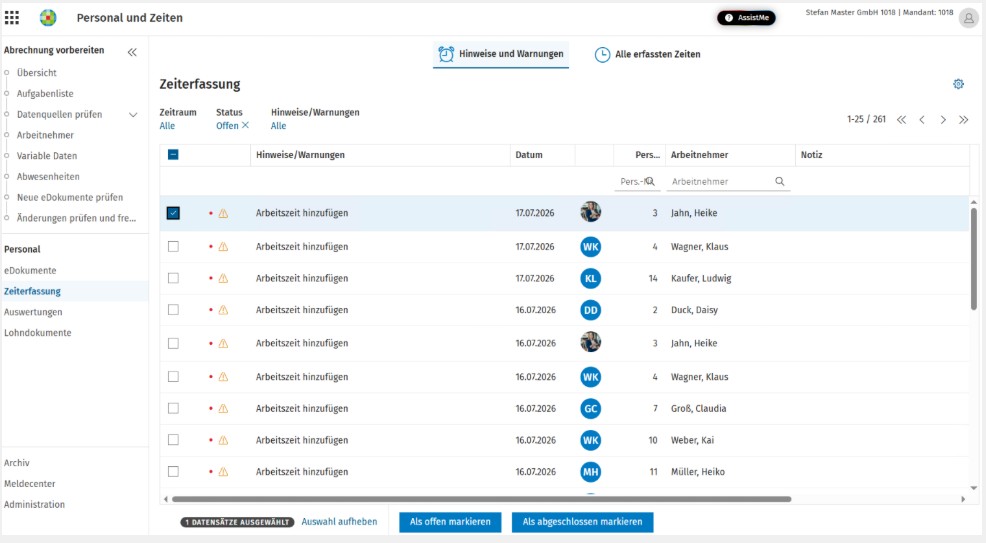Jump to the last page of results
This screenshot has width=986, height=543.
pos(963,119)
